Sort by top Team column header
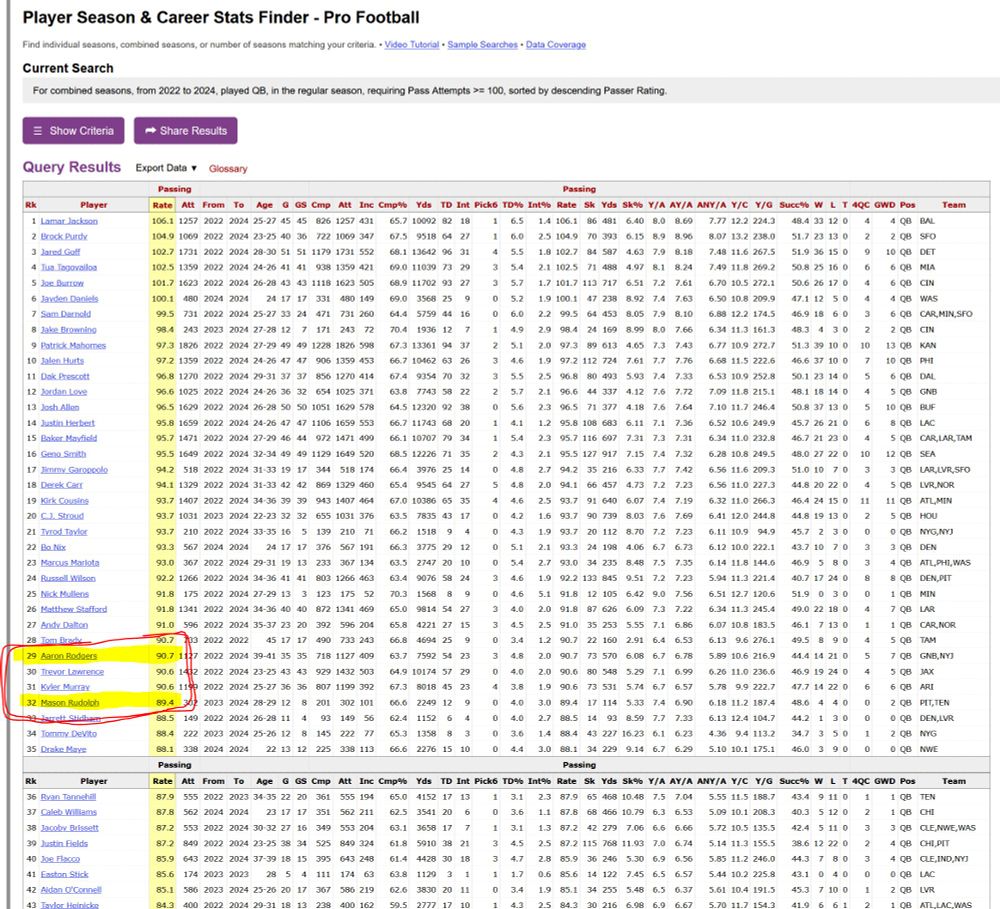This screenshot has width=1000, height=909. tap(953, 205)
